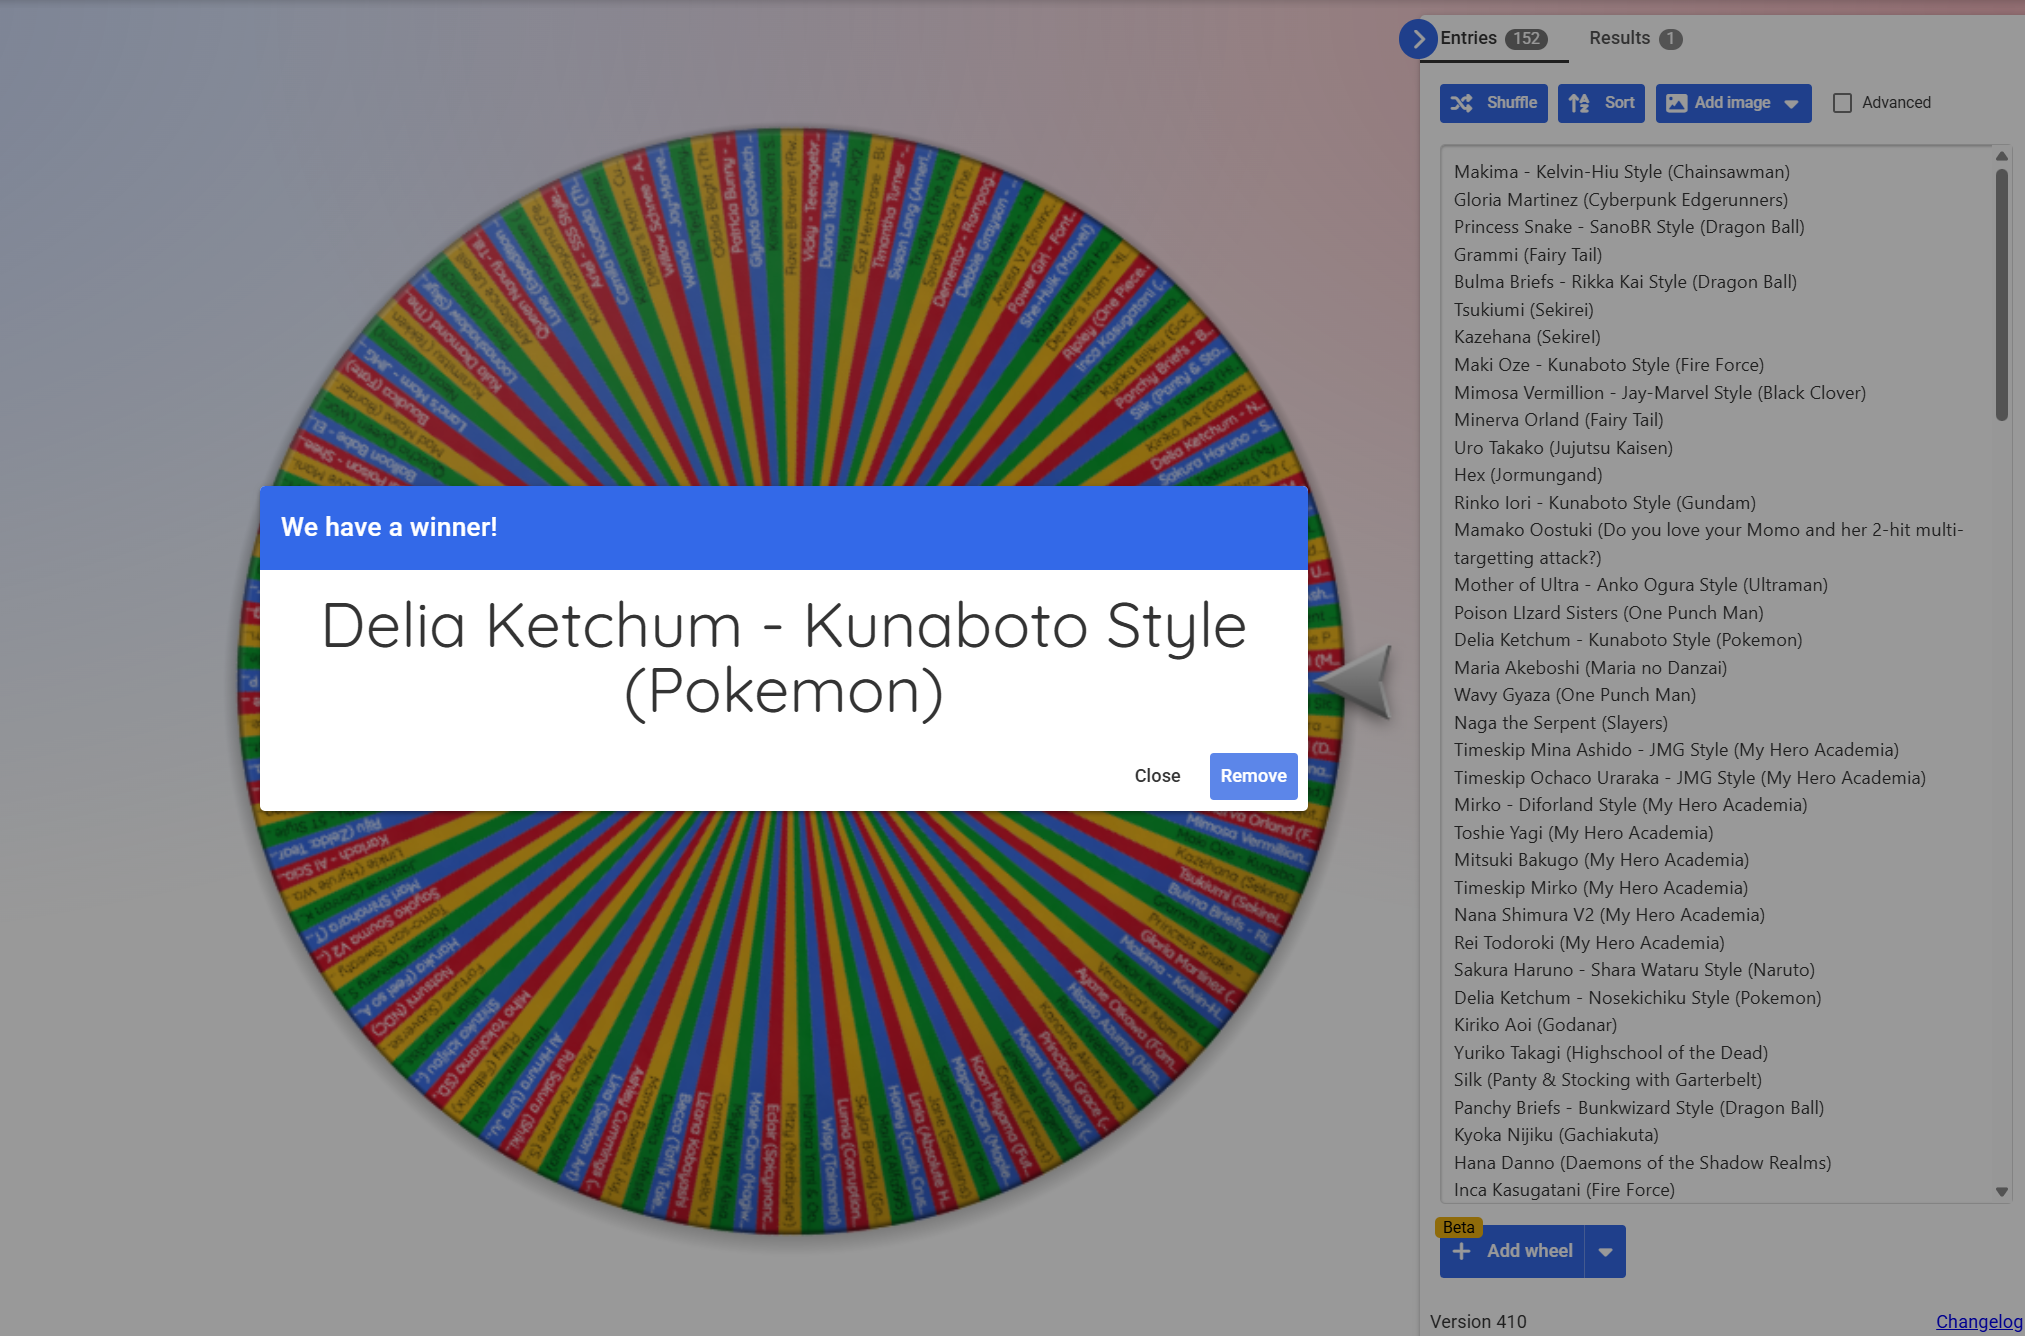The image size is (2025, 1336).
Task: Click the Shuffle button label
Action: 1512,103
